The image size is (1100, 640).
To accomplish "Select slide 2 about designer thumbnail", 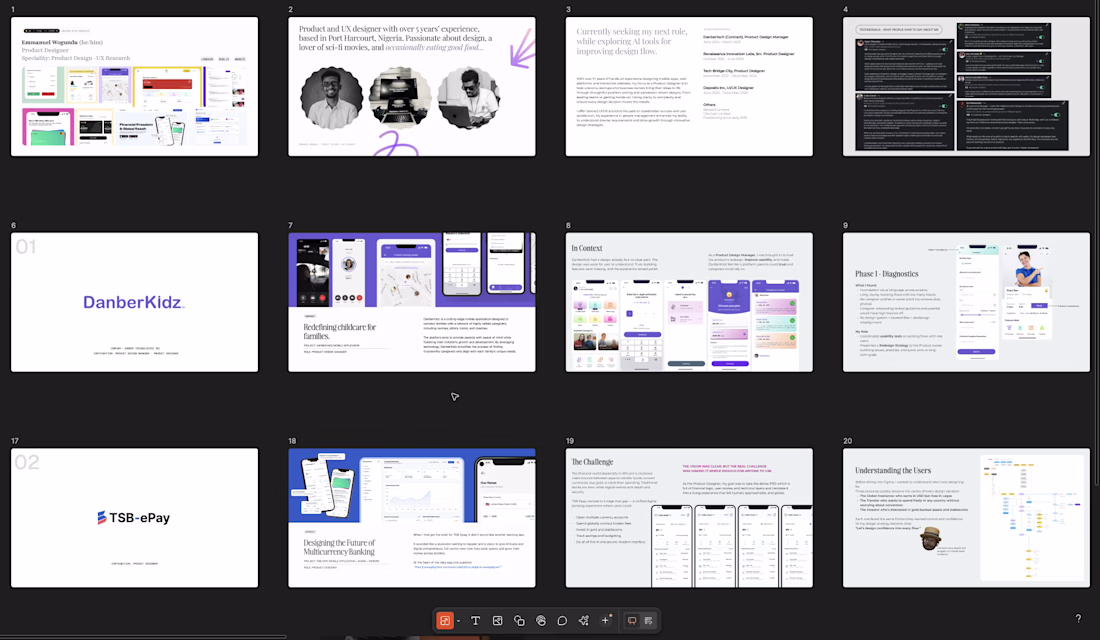I will click(412, 86).
